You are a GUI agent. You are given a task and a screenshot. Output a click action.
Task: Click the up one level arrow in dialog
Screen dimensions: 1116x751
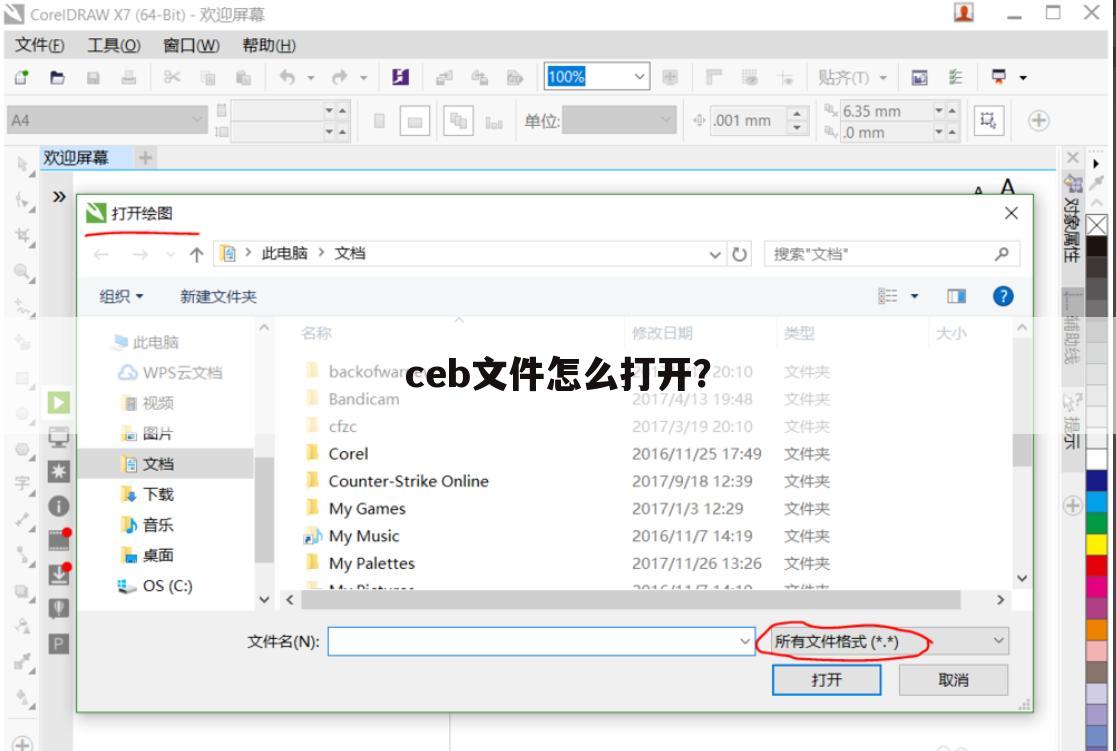pyautogui.click(x=196, y=254)
